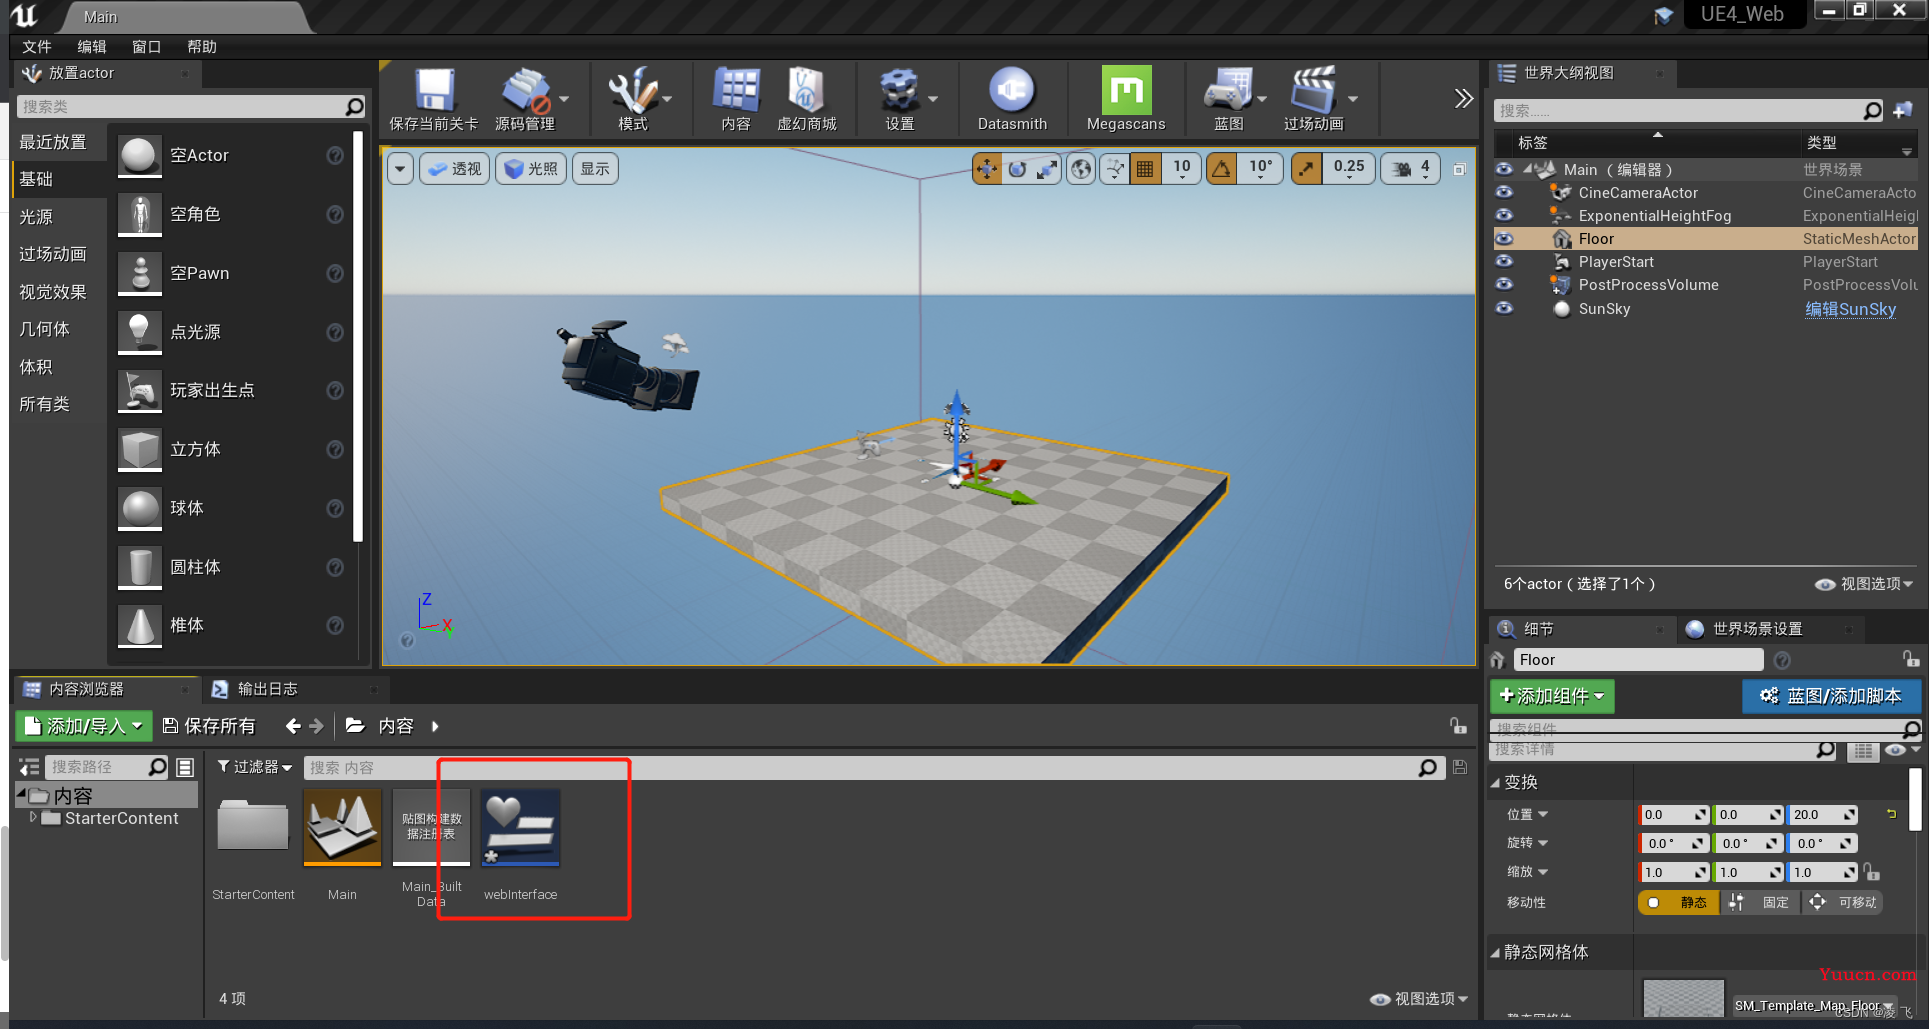Hide the SunSky actor via eye icon

(x=1504, y=308)
